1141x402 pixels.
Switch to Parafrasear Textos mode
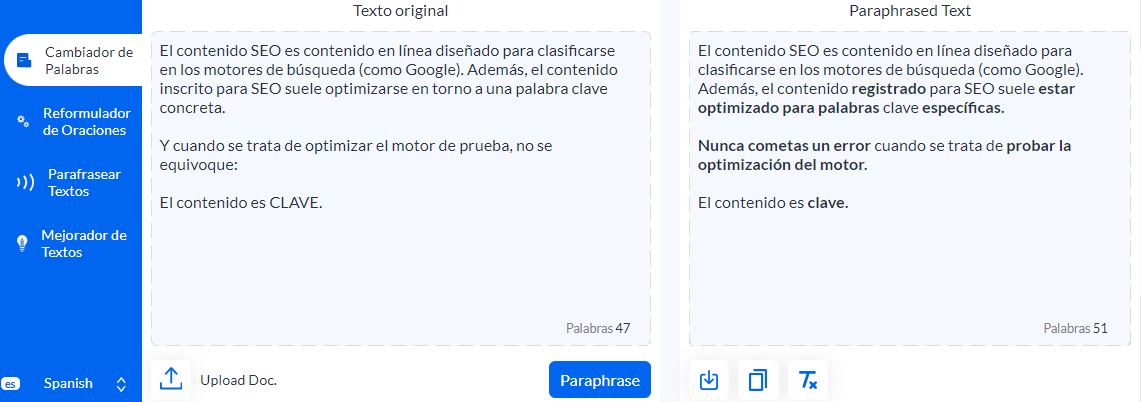click(x=71, y=184)
